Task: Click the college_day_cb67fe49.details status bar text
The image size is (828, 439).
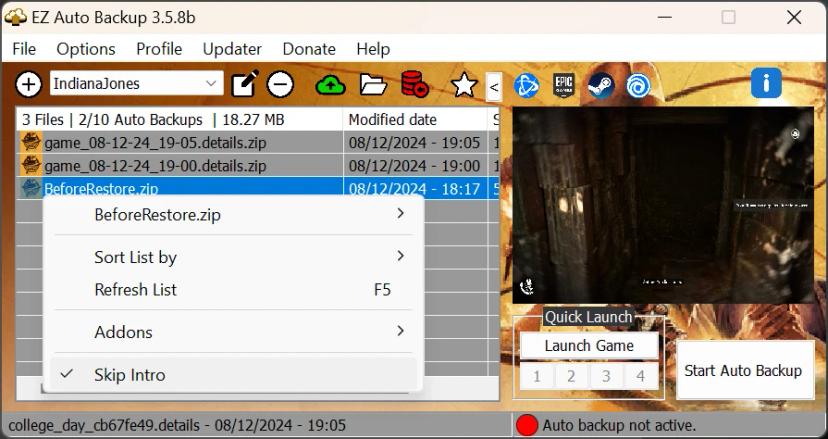Action: click(x=177, y=425)
